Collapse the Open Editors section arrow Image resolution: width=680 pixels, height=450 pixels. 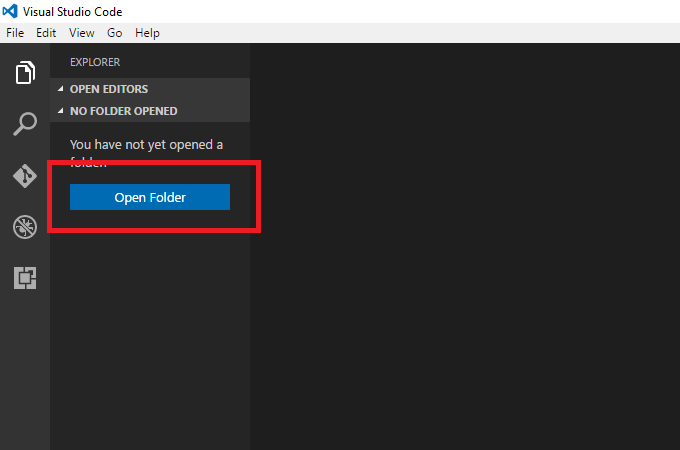tap(61, 89)
